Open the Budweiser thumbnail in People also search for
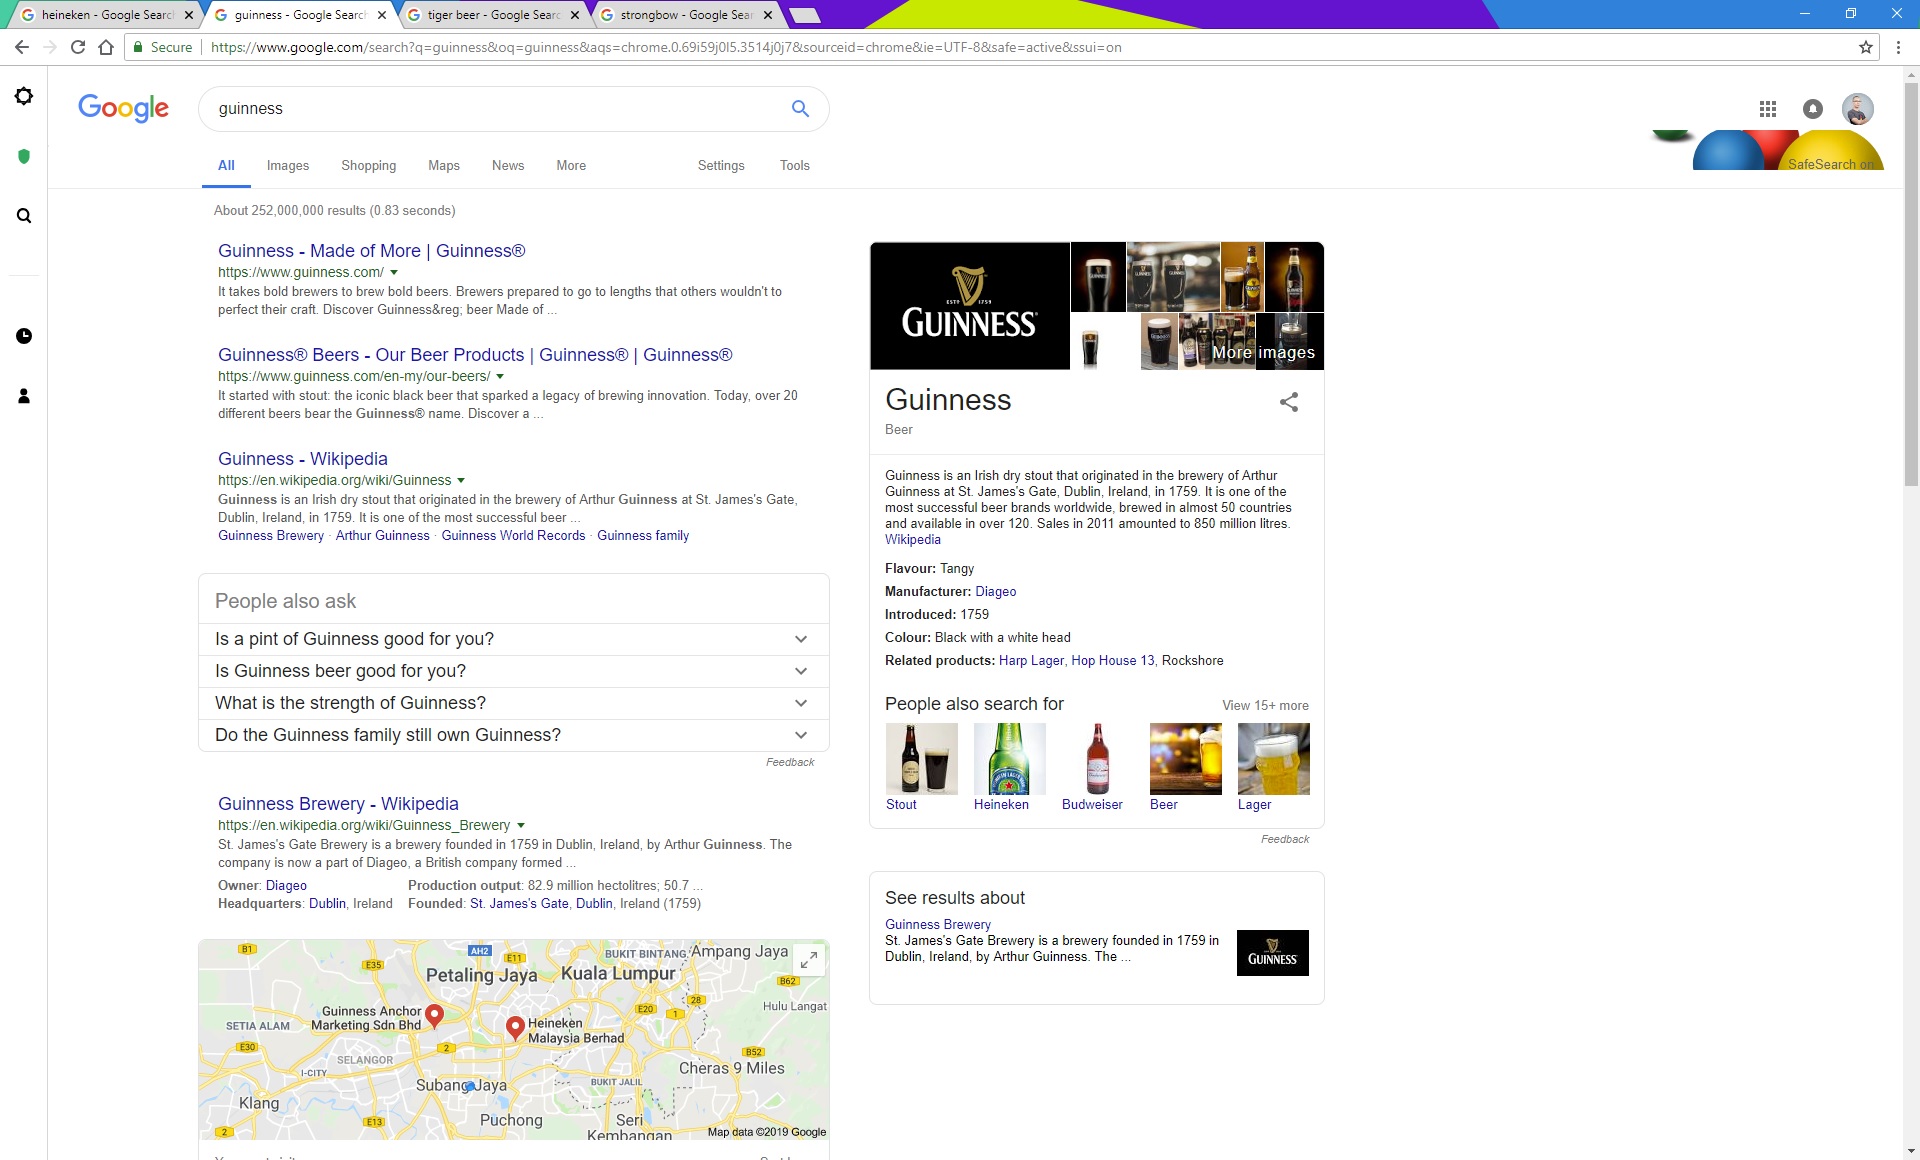 [x=1097, y=759]
